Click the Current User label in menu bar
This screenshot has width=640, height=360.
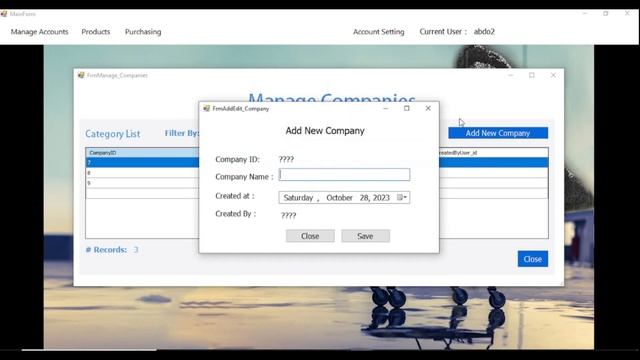[x=443, y=31]
